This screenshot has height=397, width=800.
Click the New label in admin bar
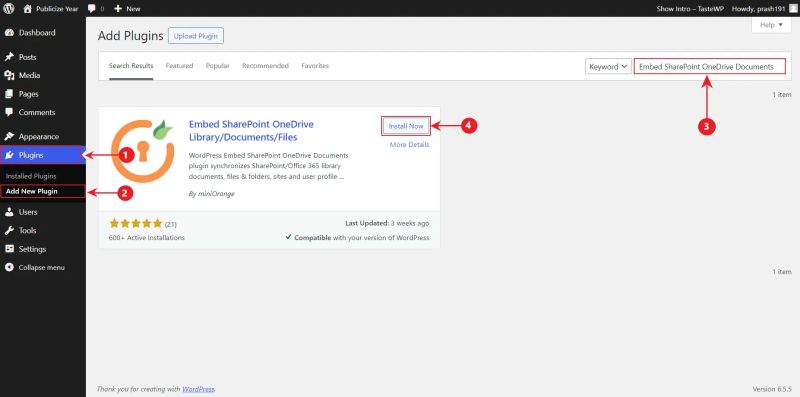pyautogui.click(x=133, y=9)
